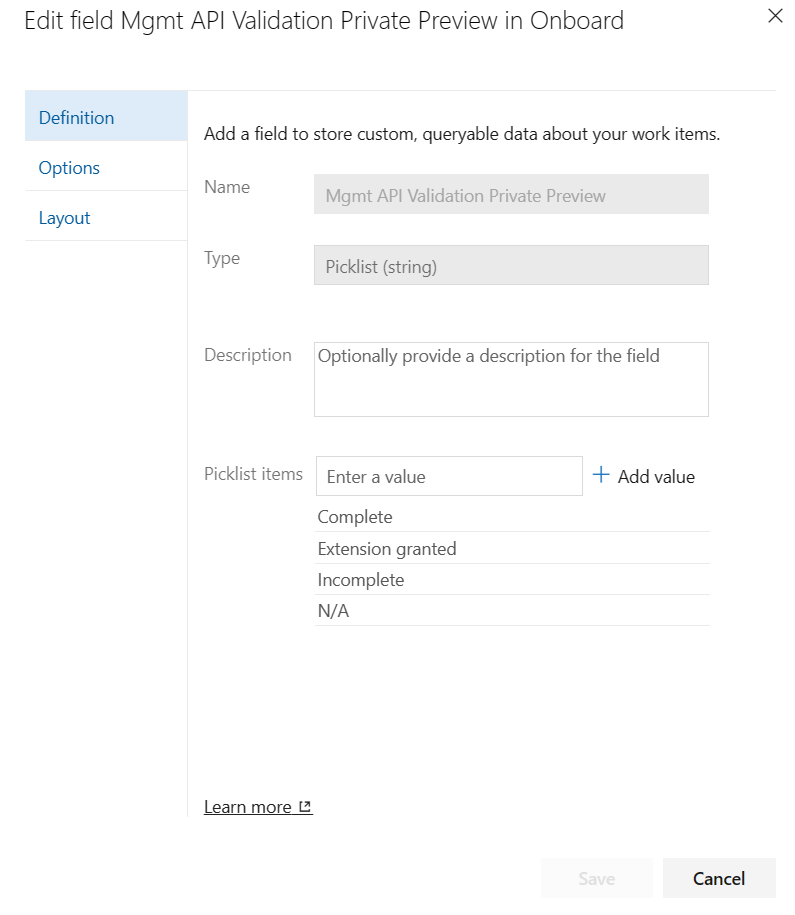Click the X to close the dialog
Viewport: 795px width, 915px height.
tap(776, 16)
